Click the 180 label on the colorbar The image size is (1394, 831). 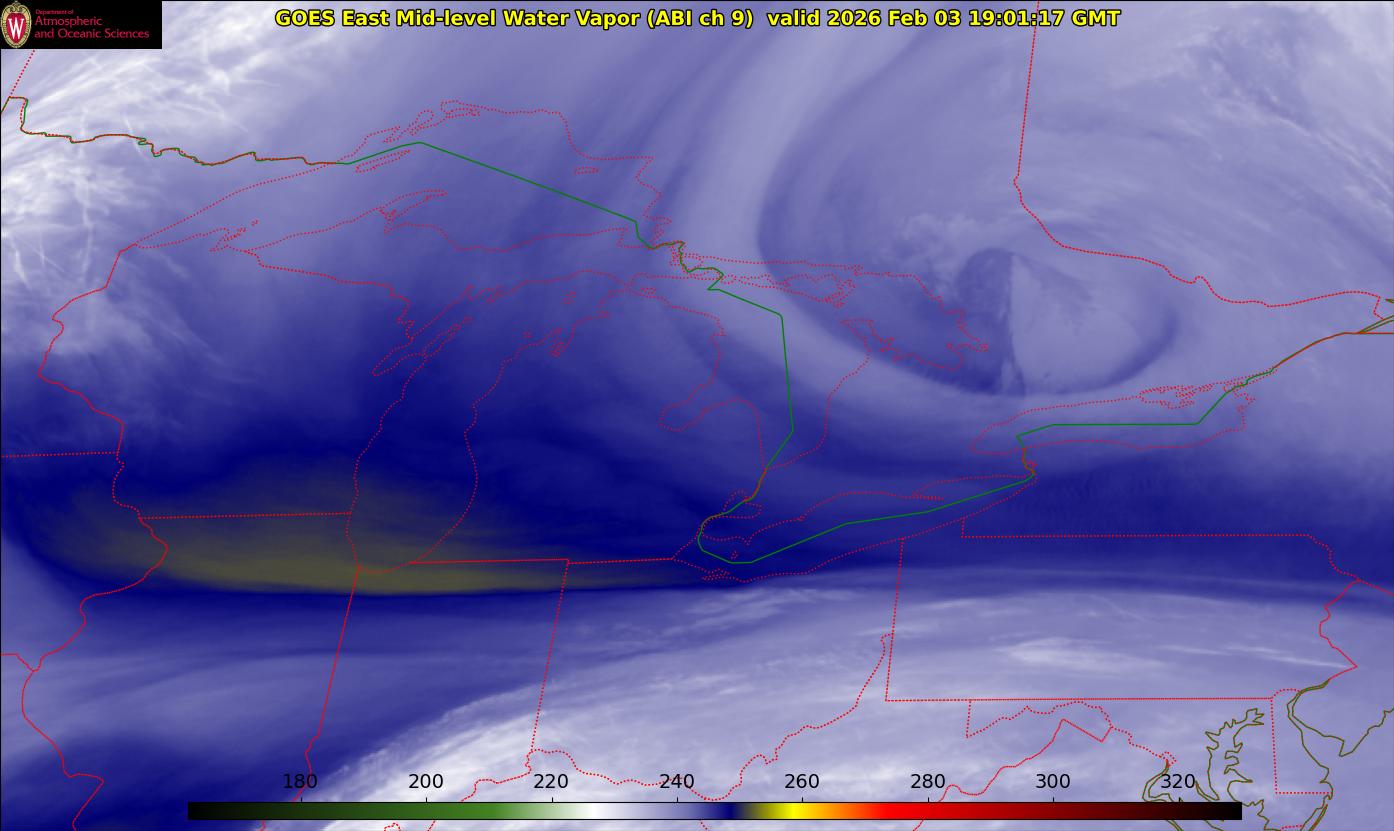[300, 782]
